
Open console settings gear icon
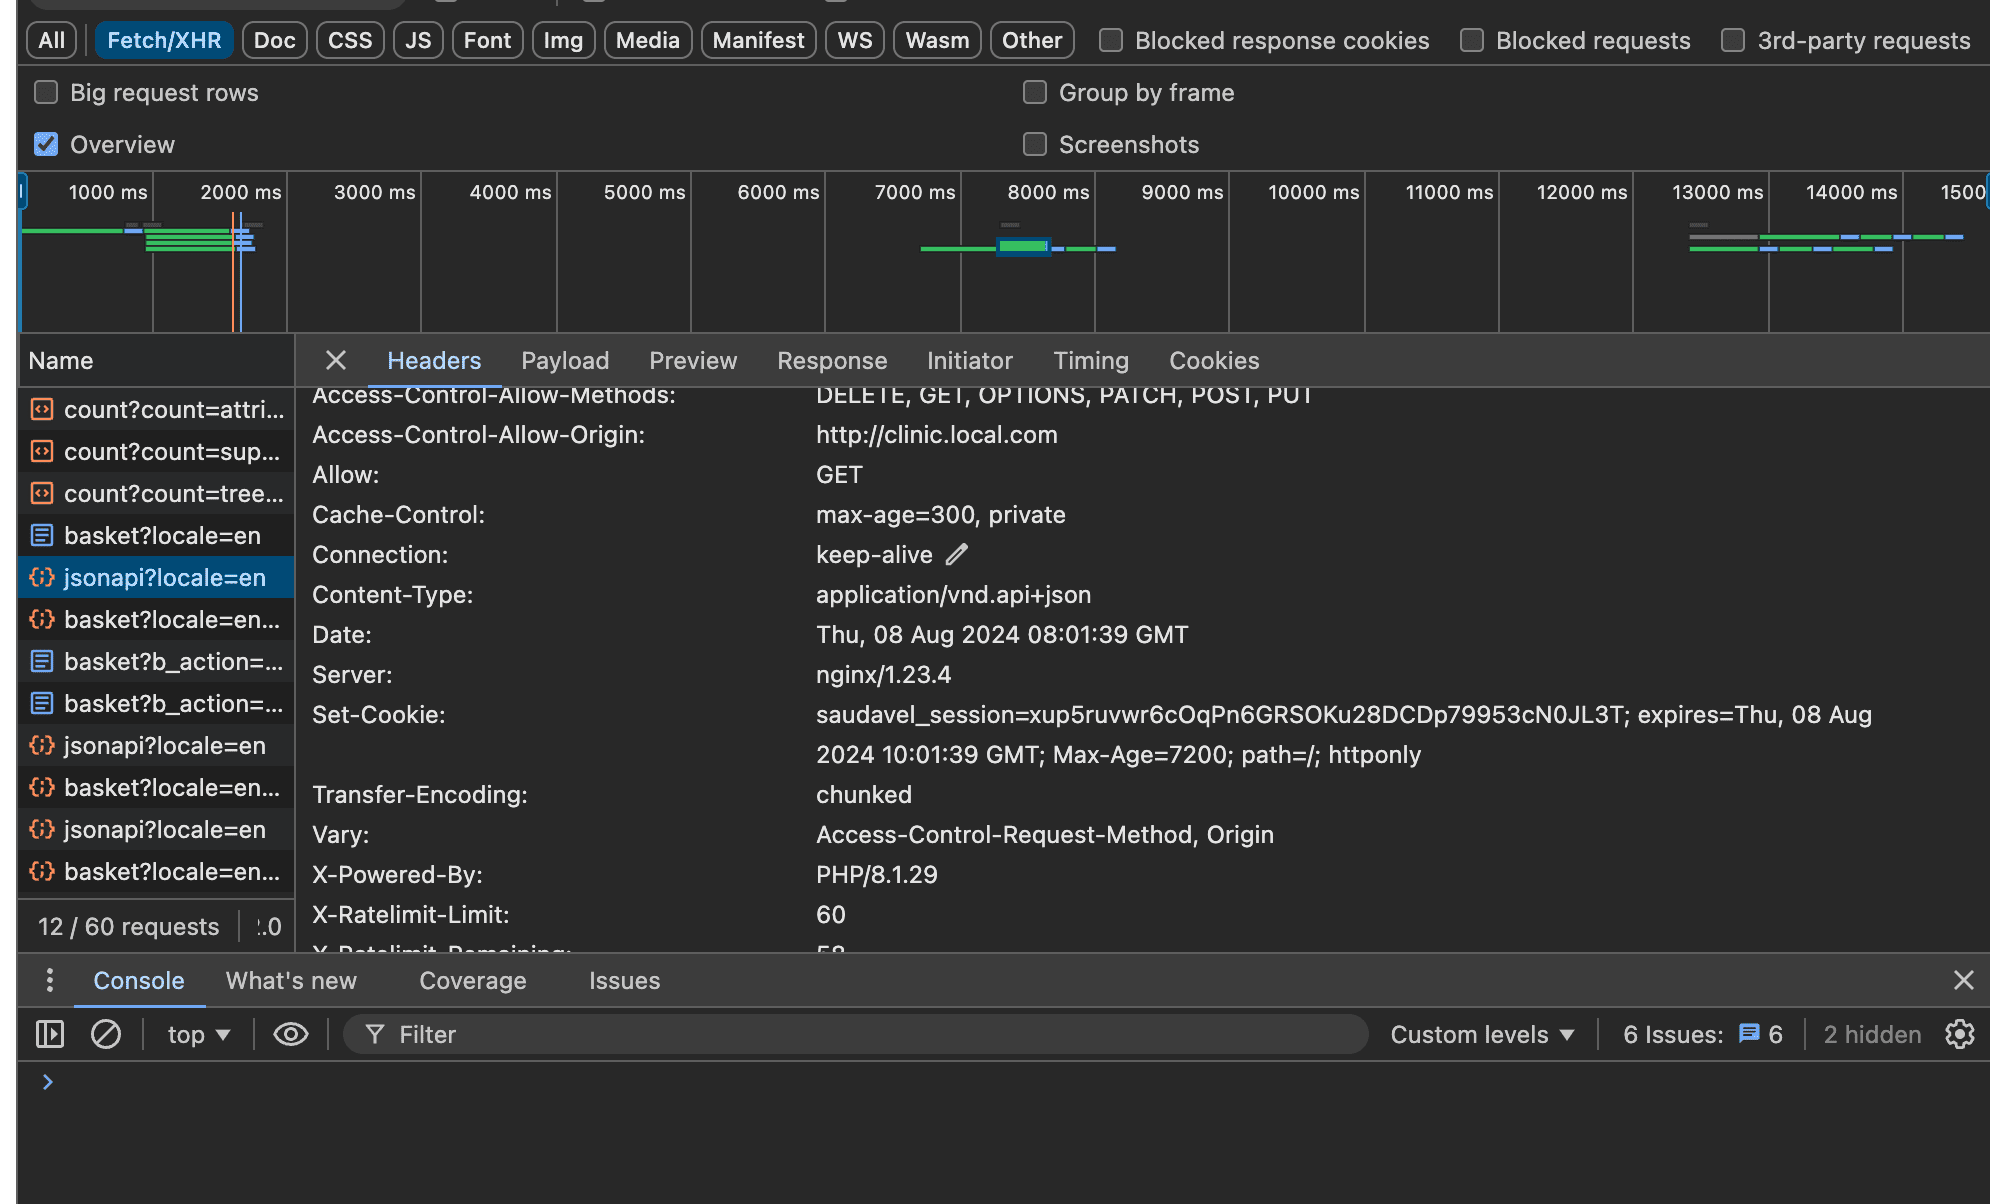tap(1960, 1034)
